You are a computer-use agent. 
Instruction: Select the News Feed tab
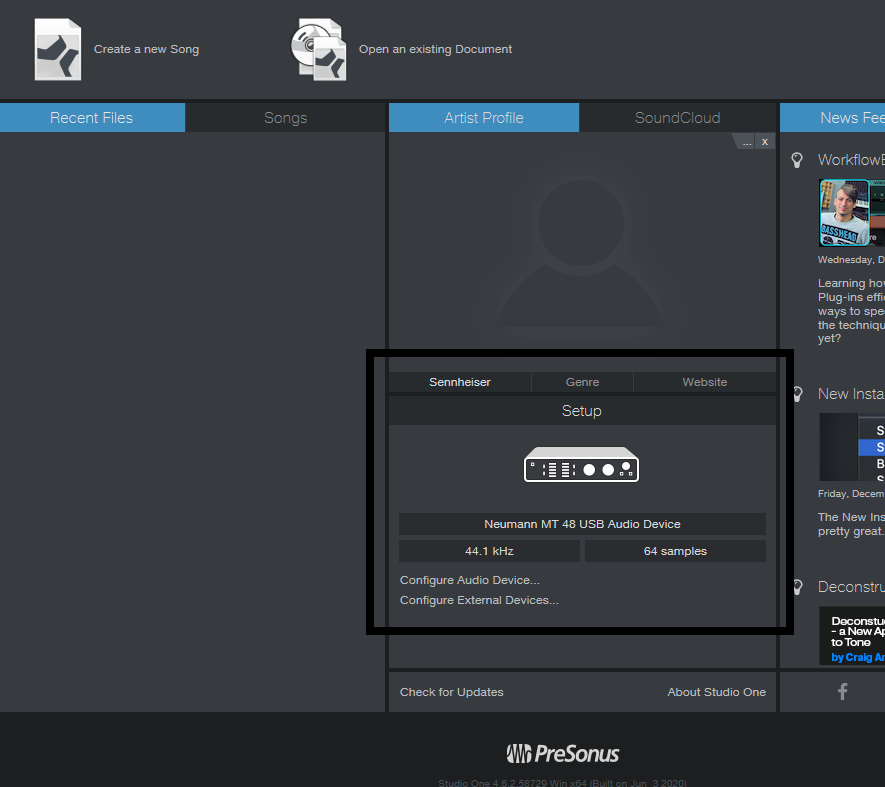tap(833, 117)
